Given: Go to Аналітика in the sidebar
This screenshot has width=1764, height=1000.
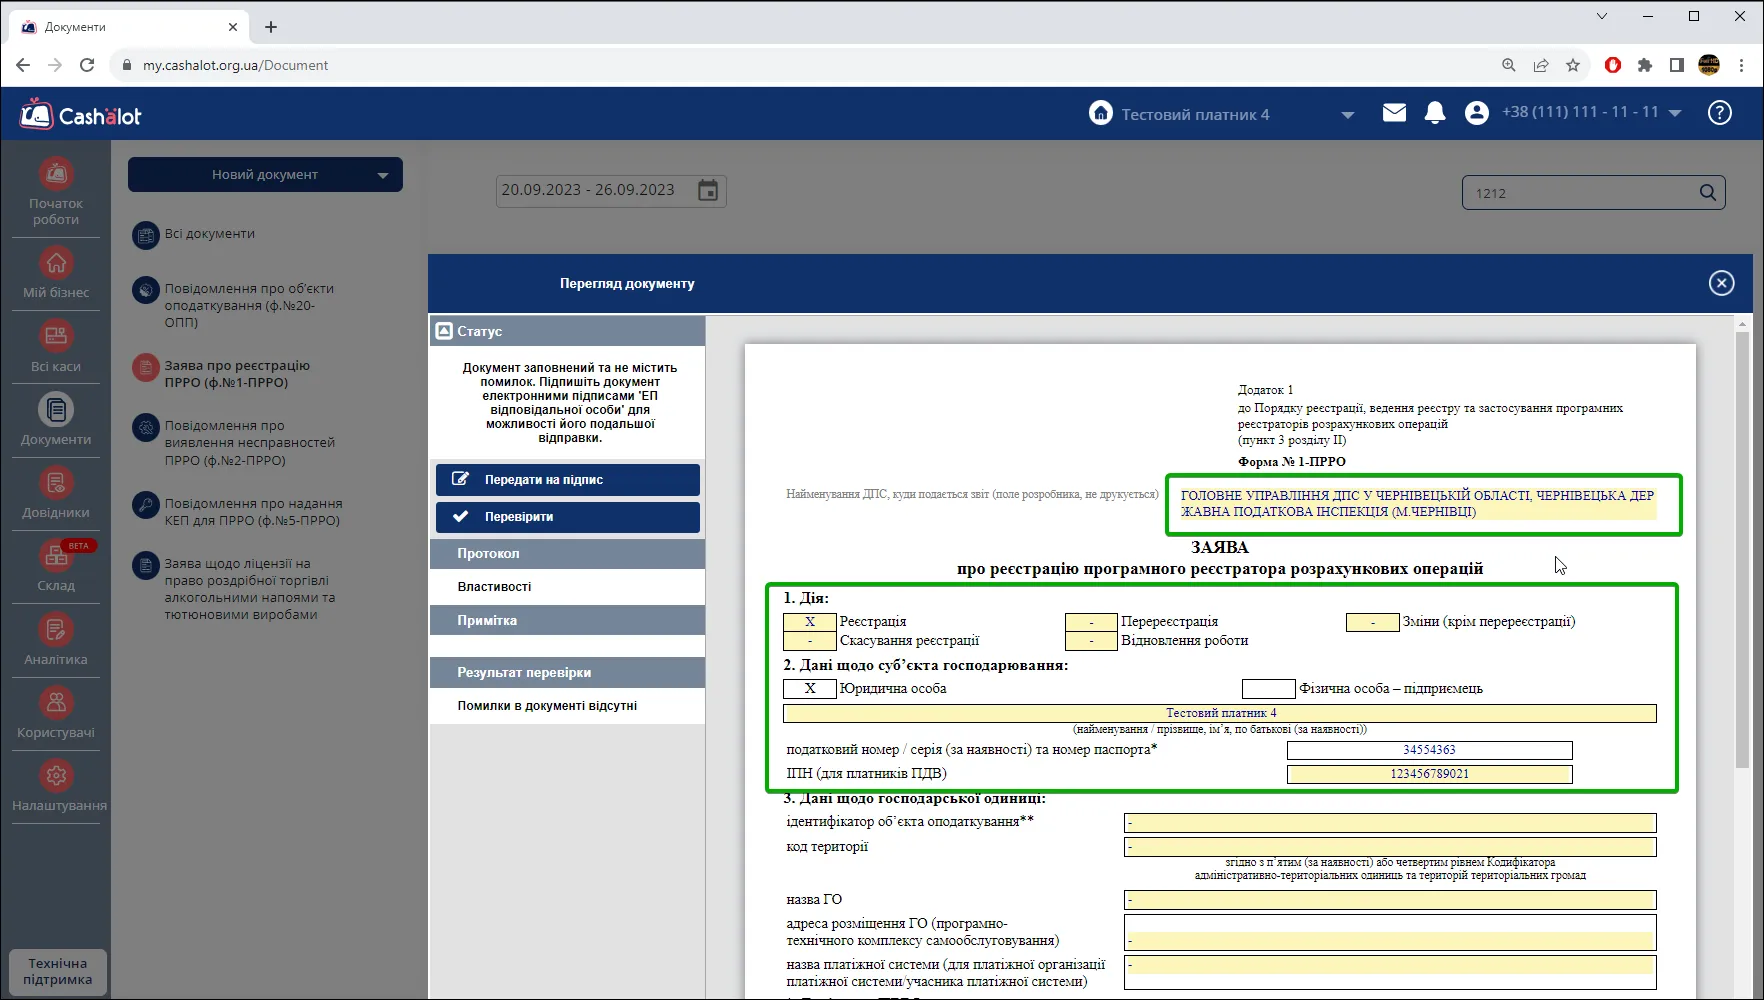Looking at the screenshot, I should click(x=56, y=640).
